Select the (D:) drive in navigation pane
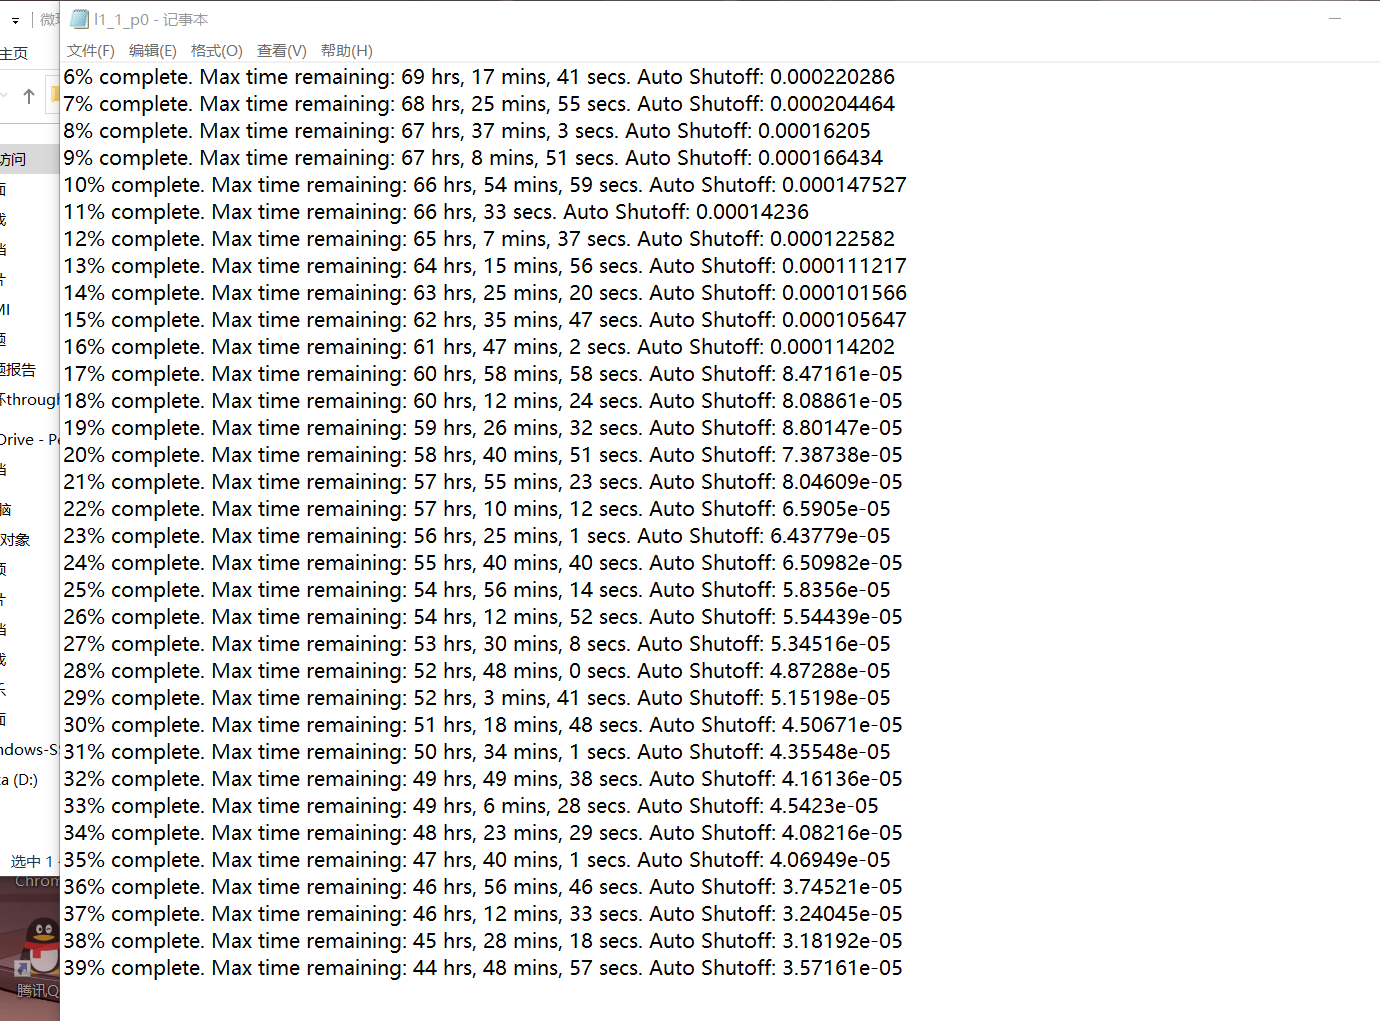This screenshot has height=1021, width=1380. [19, 779]
